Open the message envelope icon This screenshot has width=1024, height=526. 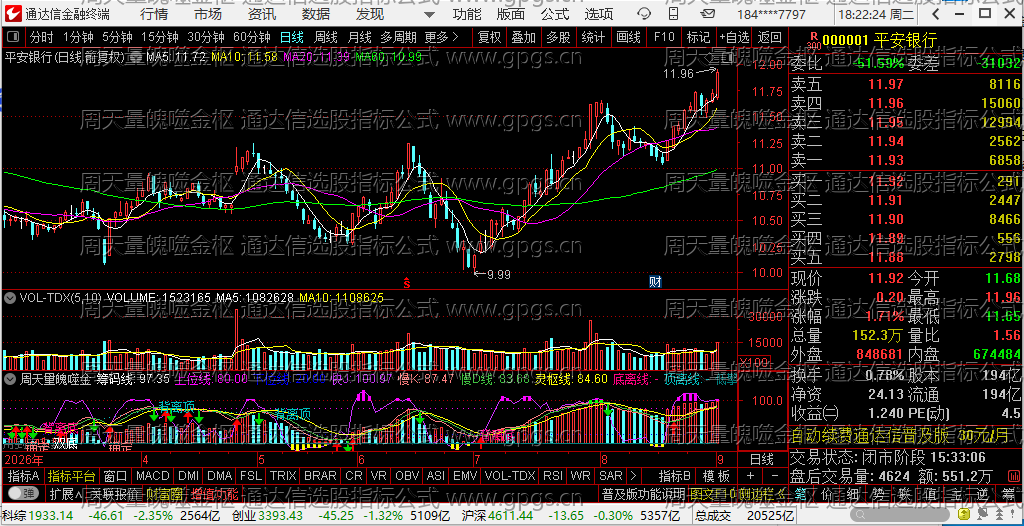(707, 14)
